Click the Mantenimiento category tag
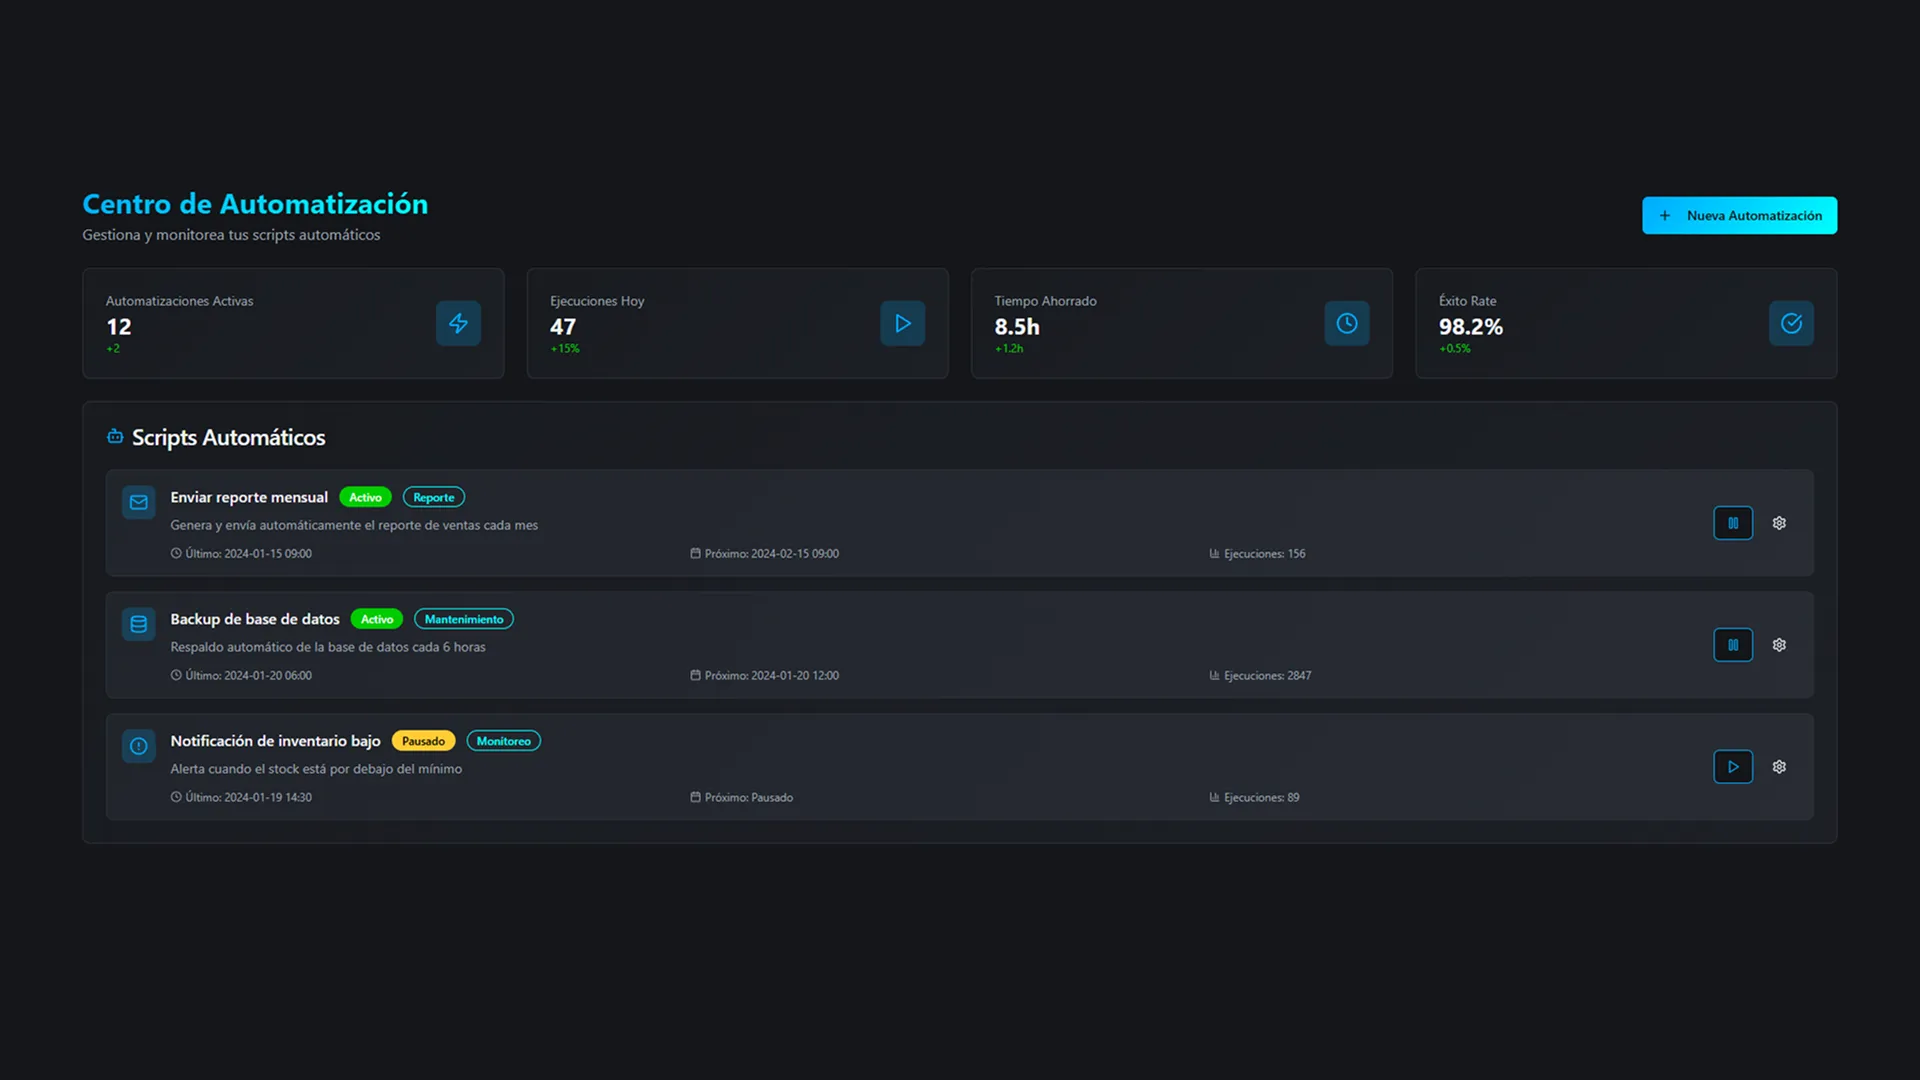1920x1080 pixels. [x=463, y=619]
